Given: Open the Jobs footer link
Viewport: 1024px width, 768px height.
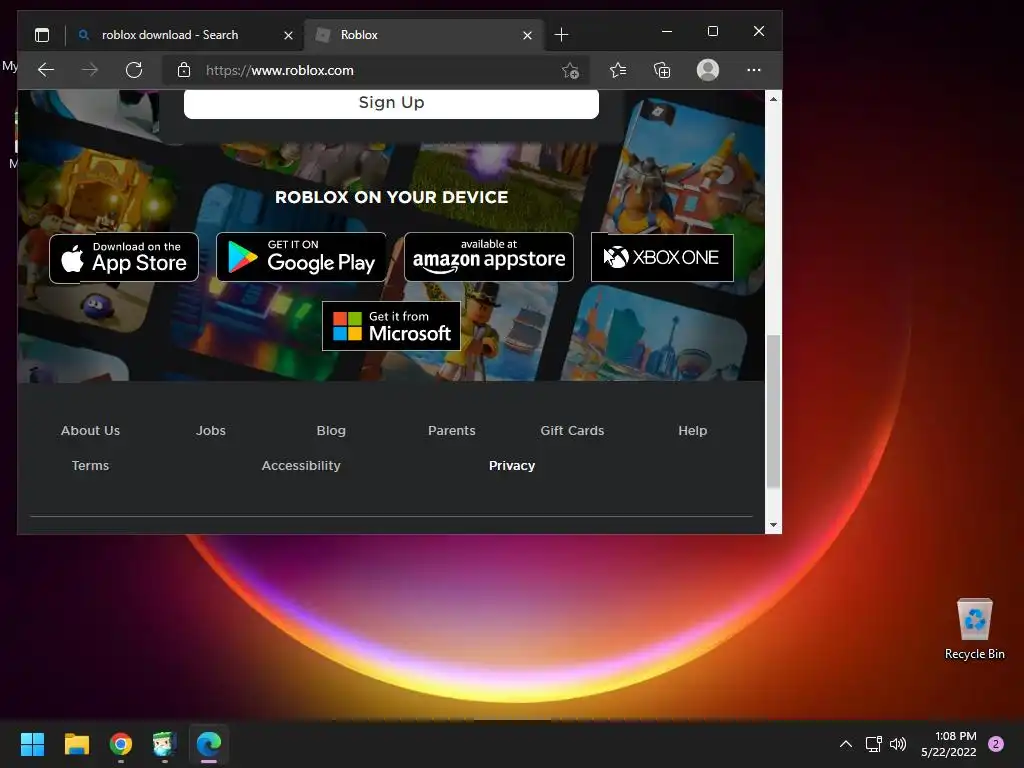Looking at the screenshot, I should (x=211, y=430).
